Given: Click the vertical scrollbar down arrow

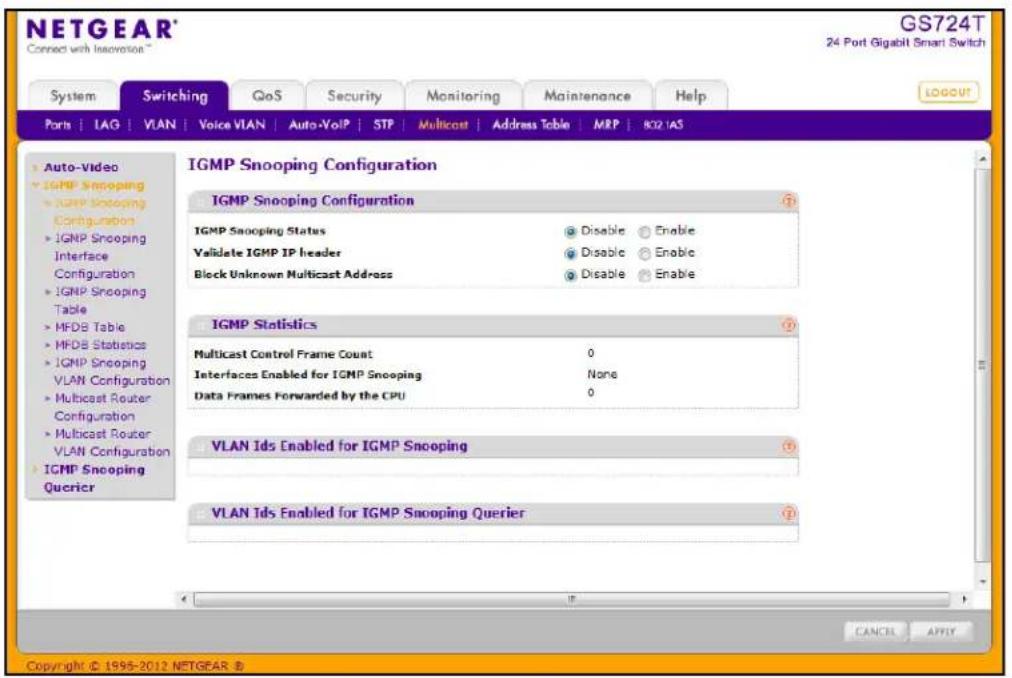Looking at the screenshot, I should (982, 581).
